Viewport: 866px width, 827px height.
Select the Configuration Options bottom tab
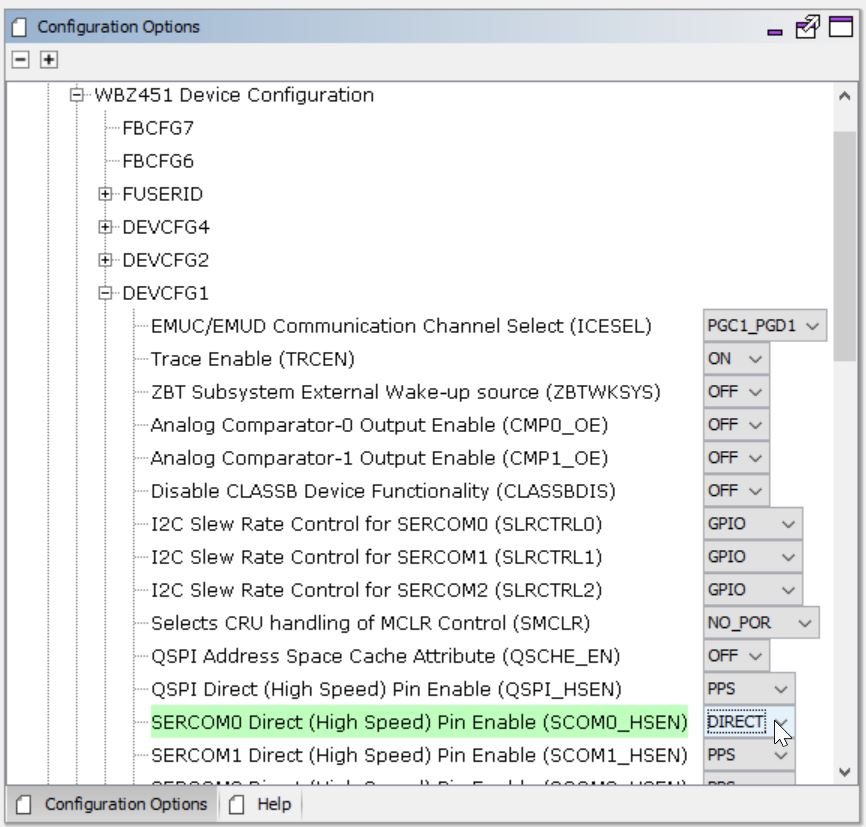click(113, 804)
